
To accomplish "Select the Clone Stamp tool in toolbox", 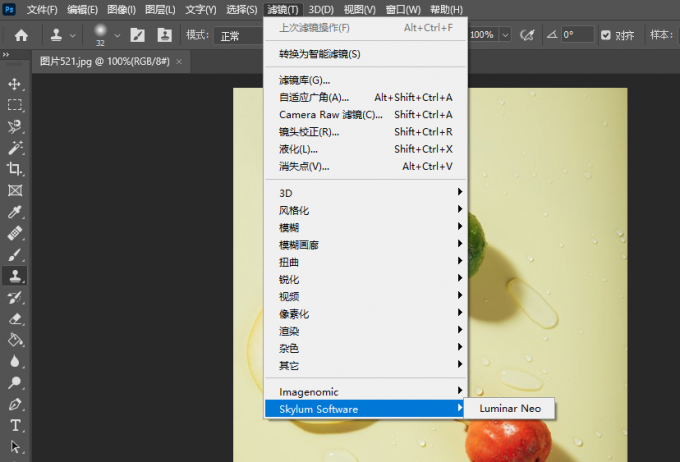I will [15, 276].
